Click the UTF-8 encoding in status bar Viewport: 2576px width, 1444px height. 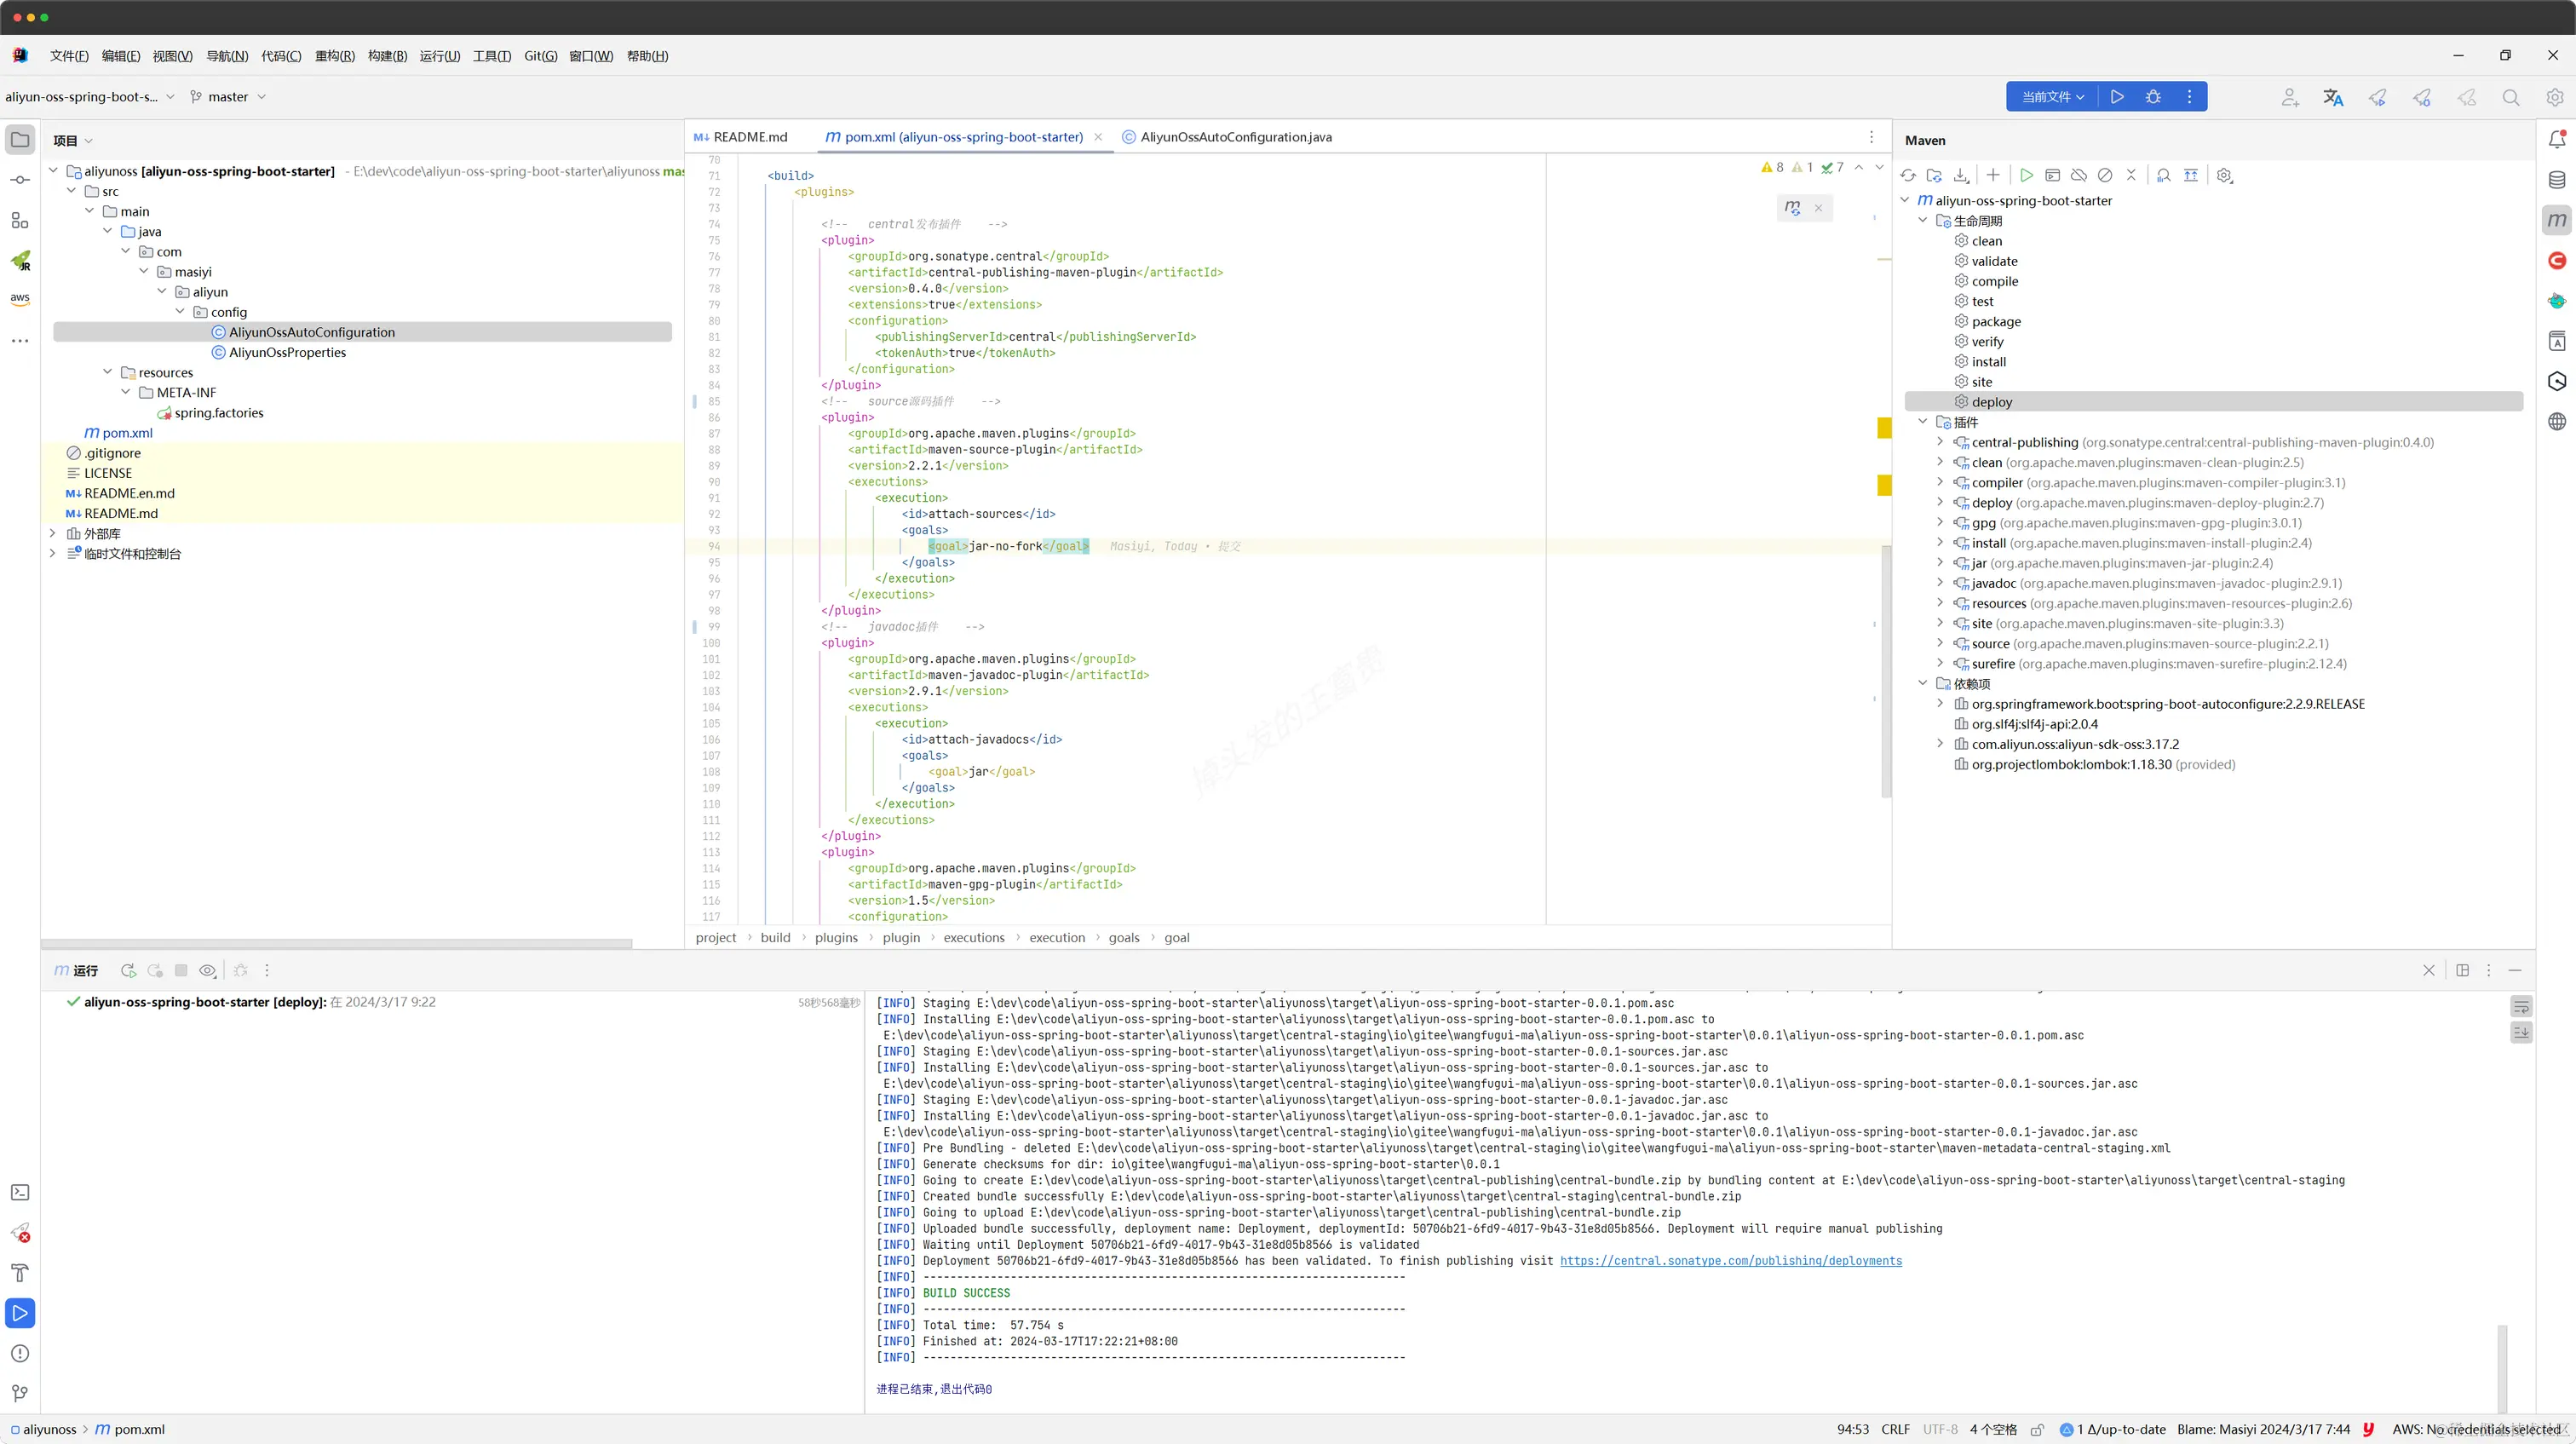(1940, 1429)
